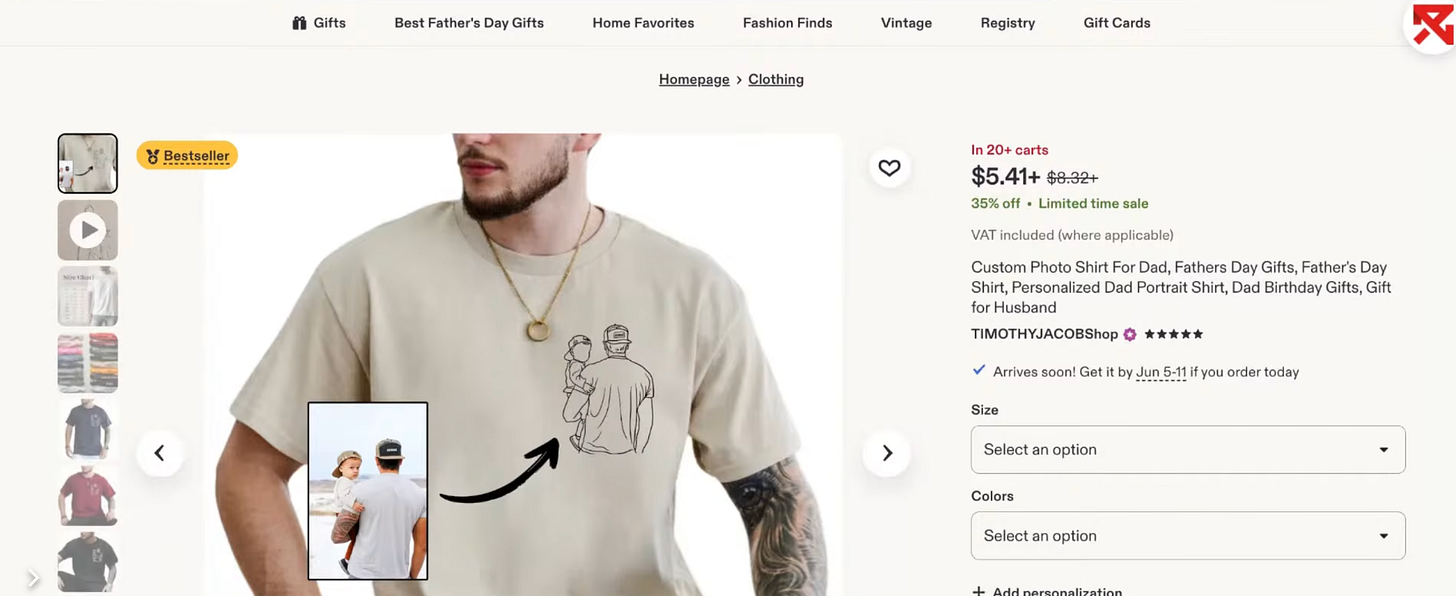Play the product video thumbnail

[x=88, y=230]
